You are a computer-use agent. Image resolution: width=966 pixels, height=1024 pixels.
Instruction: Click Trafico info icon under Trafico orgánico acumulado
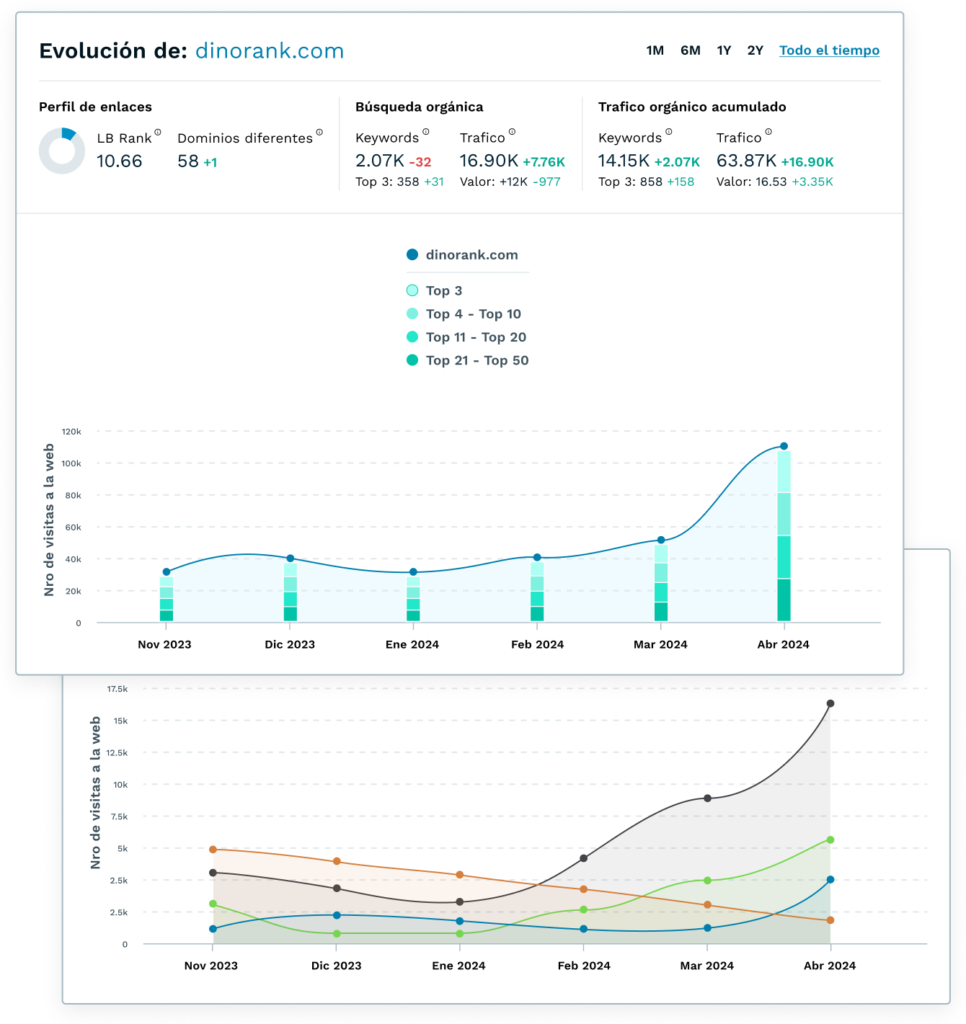[x=769, y=132]
